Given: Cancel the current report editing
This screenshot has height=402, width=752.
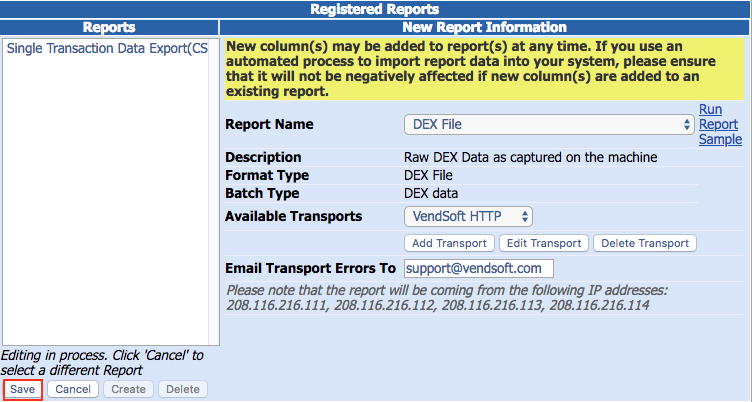Looking at the screenshot, I should pos(73,389).
